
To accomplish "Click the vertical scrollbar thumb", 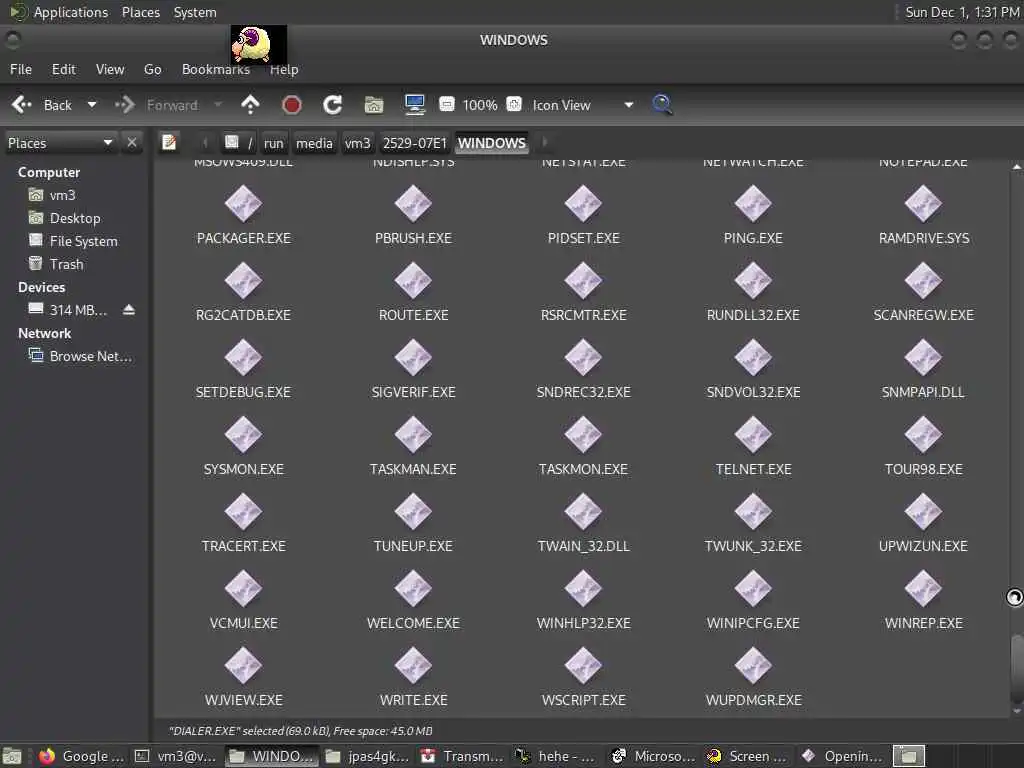I will pyautogui.click(x=1016, y=666).
